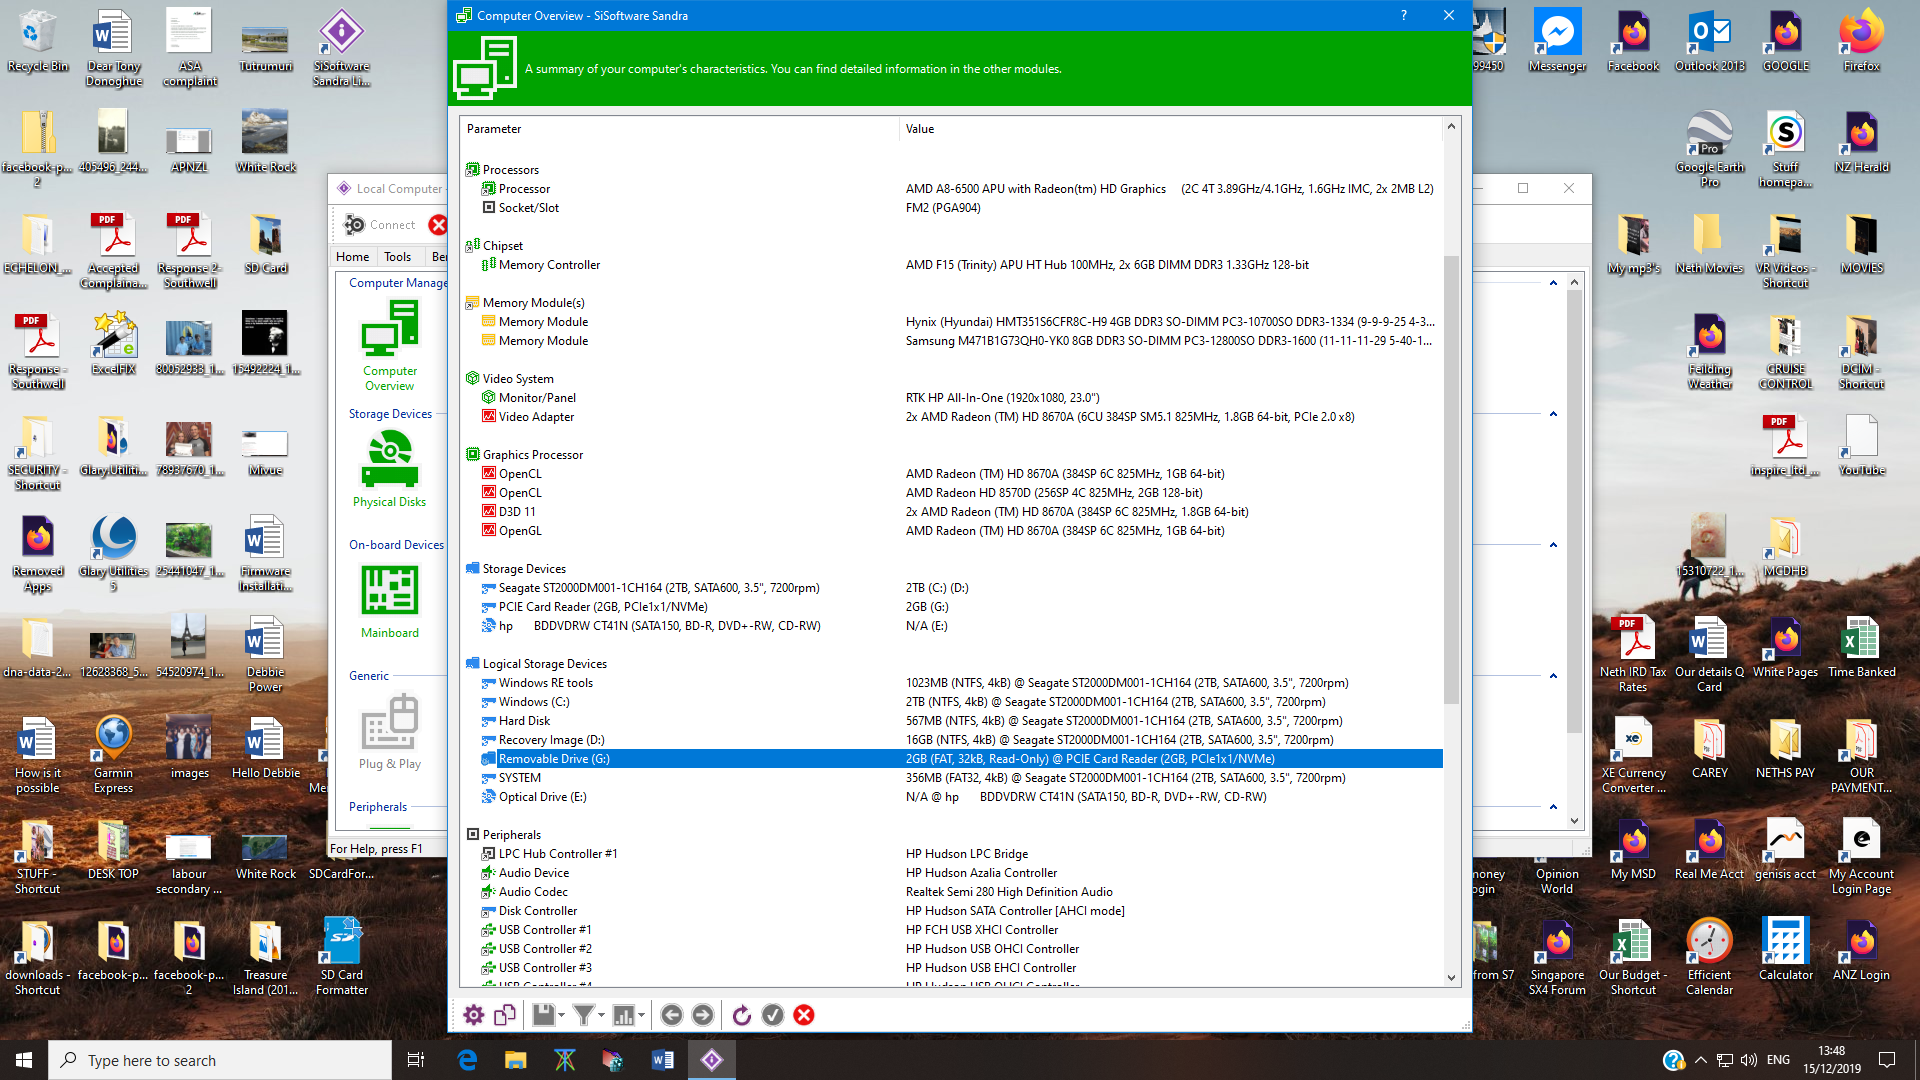Select the Windows (C:) row

point(534,702)
